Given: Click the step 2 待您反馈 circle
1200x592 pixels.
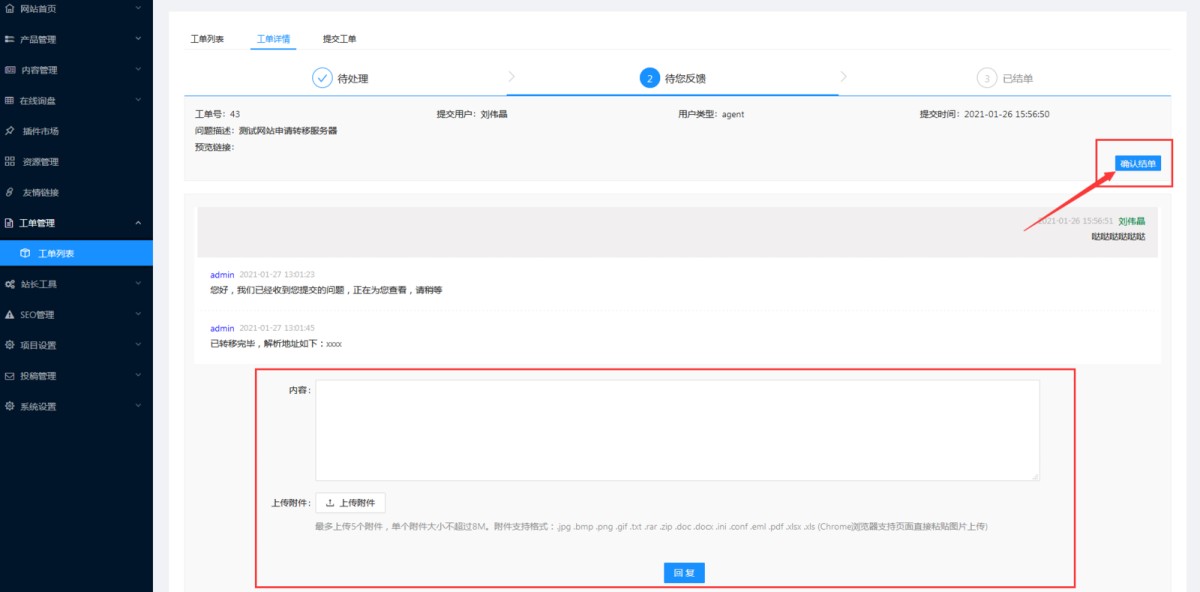Looking at the screenshot, I should pos(649,78).
